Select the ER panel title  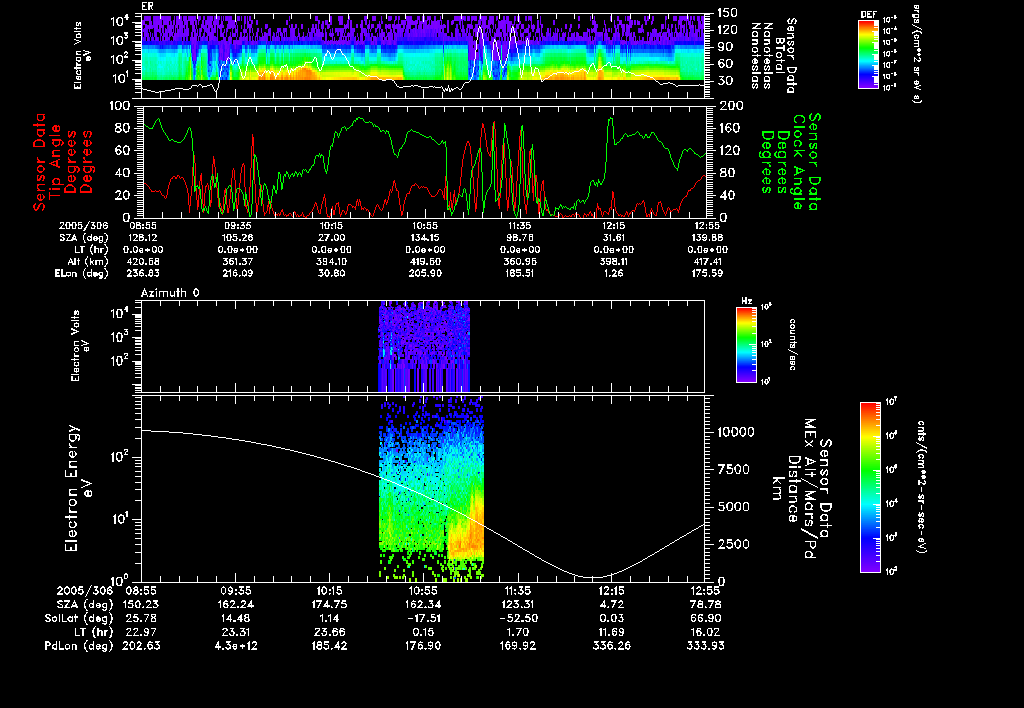click(147, 6)
